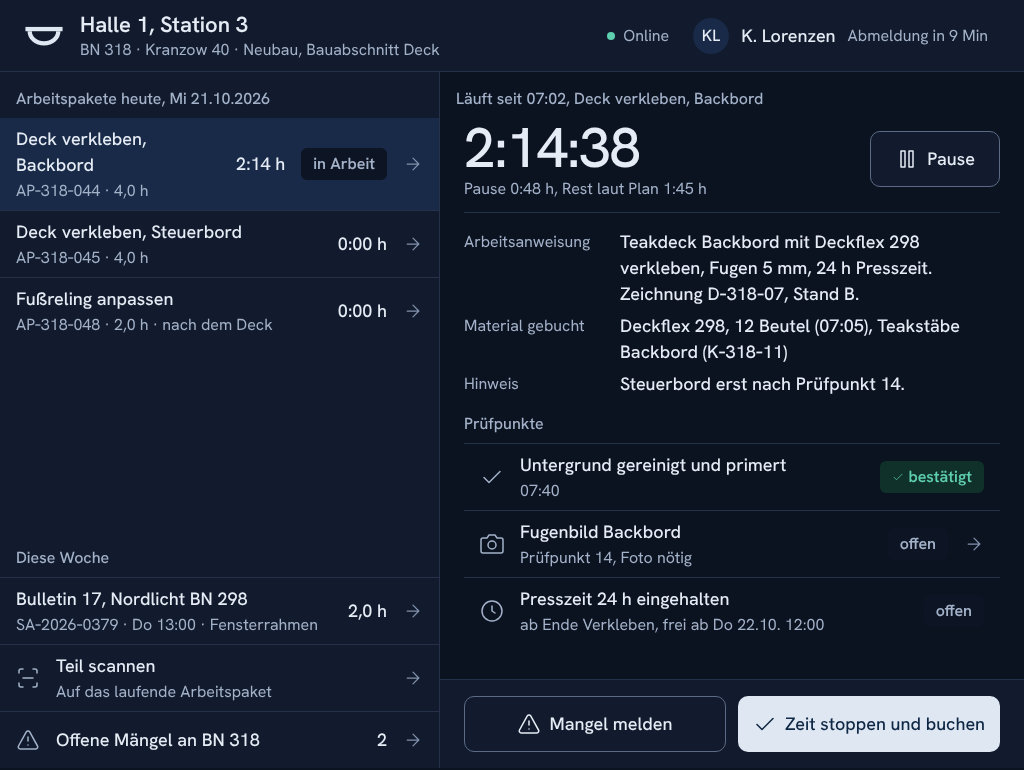The width and height of the screenshot is (1024, 770).
Task: Click Mangel melden button
Action: point(594,724)
